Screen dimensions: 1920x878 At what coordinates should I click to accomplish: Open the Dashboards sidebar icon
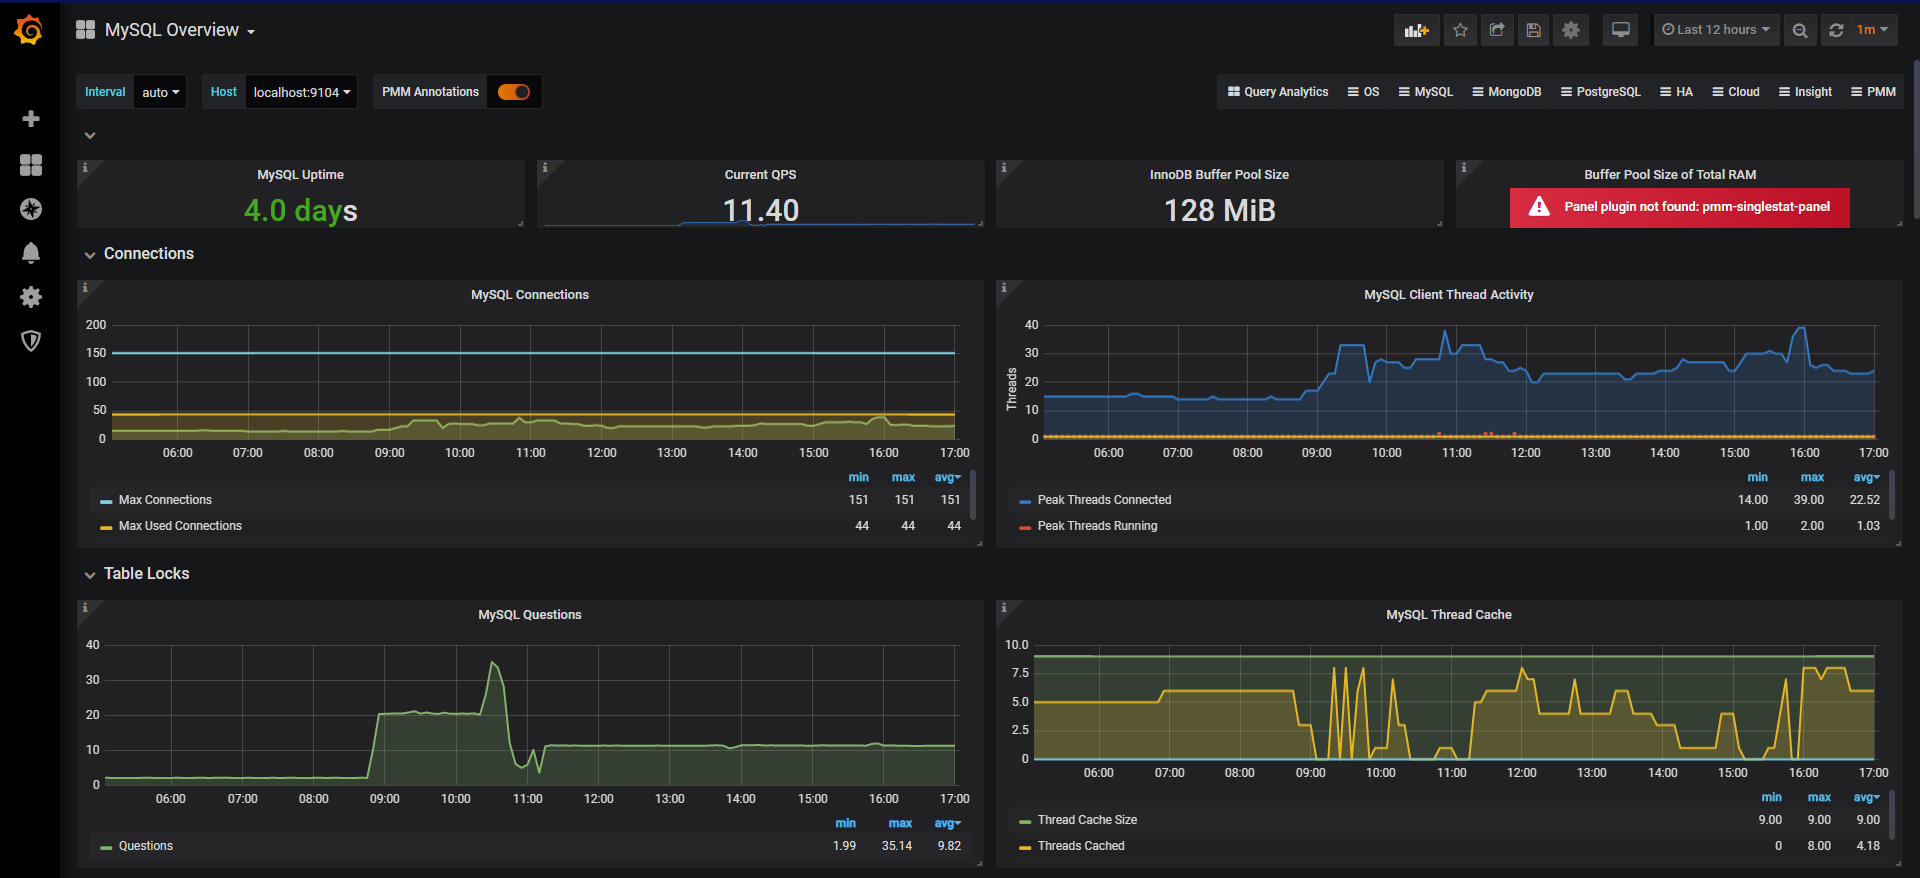click(x=31, y=165)
